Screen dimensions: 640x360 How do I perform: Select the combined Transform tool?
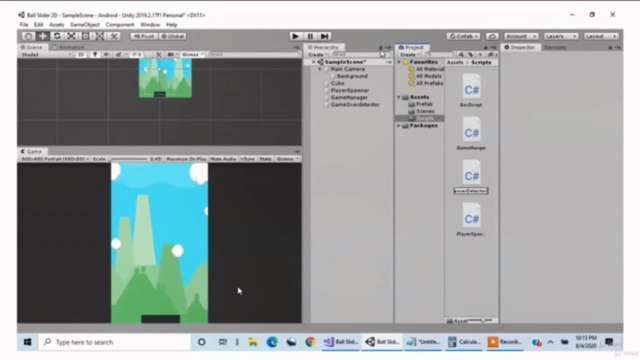(100, 36)
